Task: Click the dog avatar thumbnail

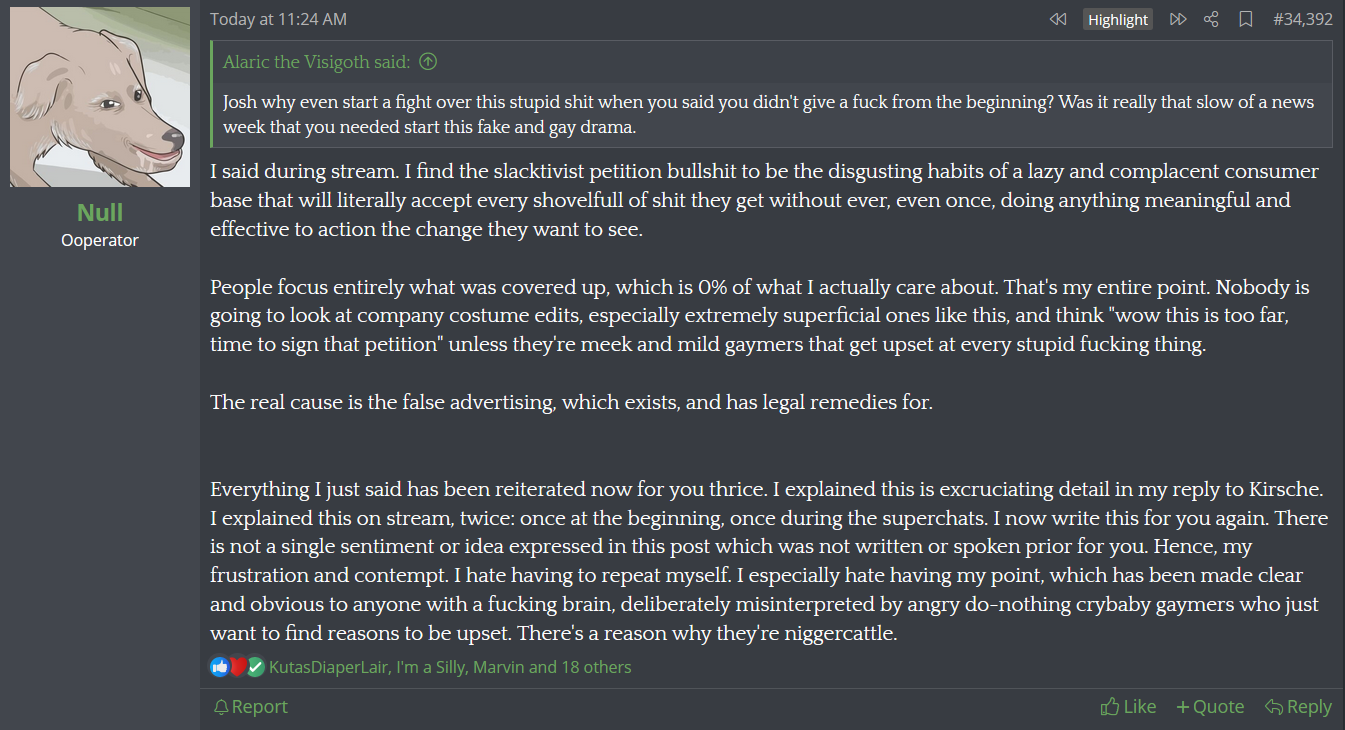Action: (100, 97)
